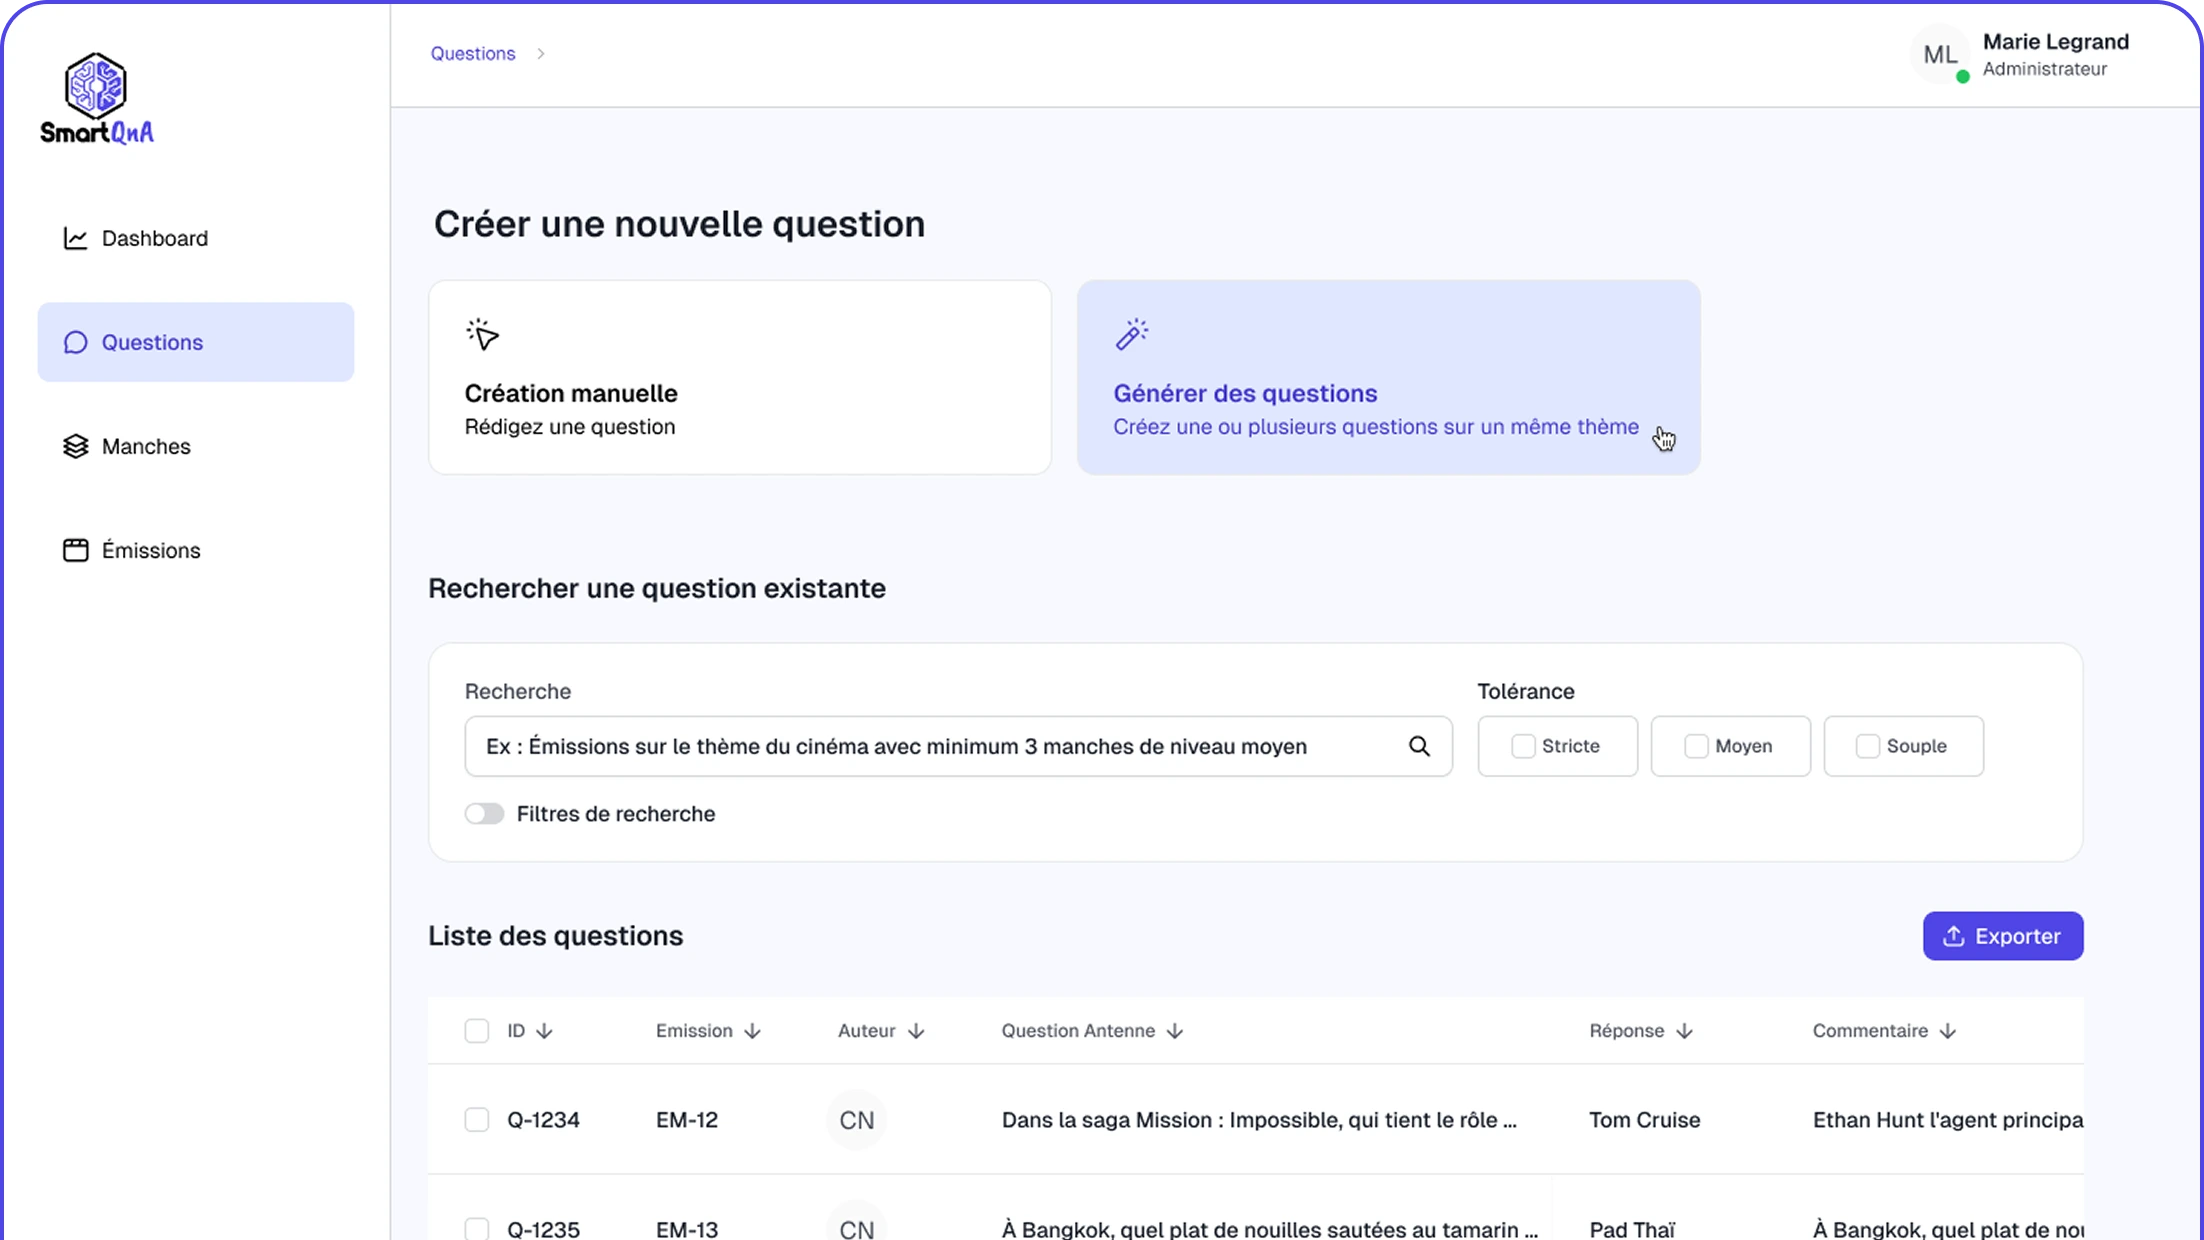Sort by the Question Antenne column arrow
The width and height of the screenshot is (2204, 1240).
click(1175, 1031)
